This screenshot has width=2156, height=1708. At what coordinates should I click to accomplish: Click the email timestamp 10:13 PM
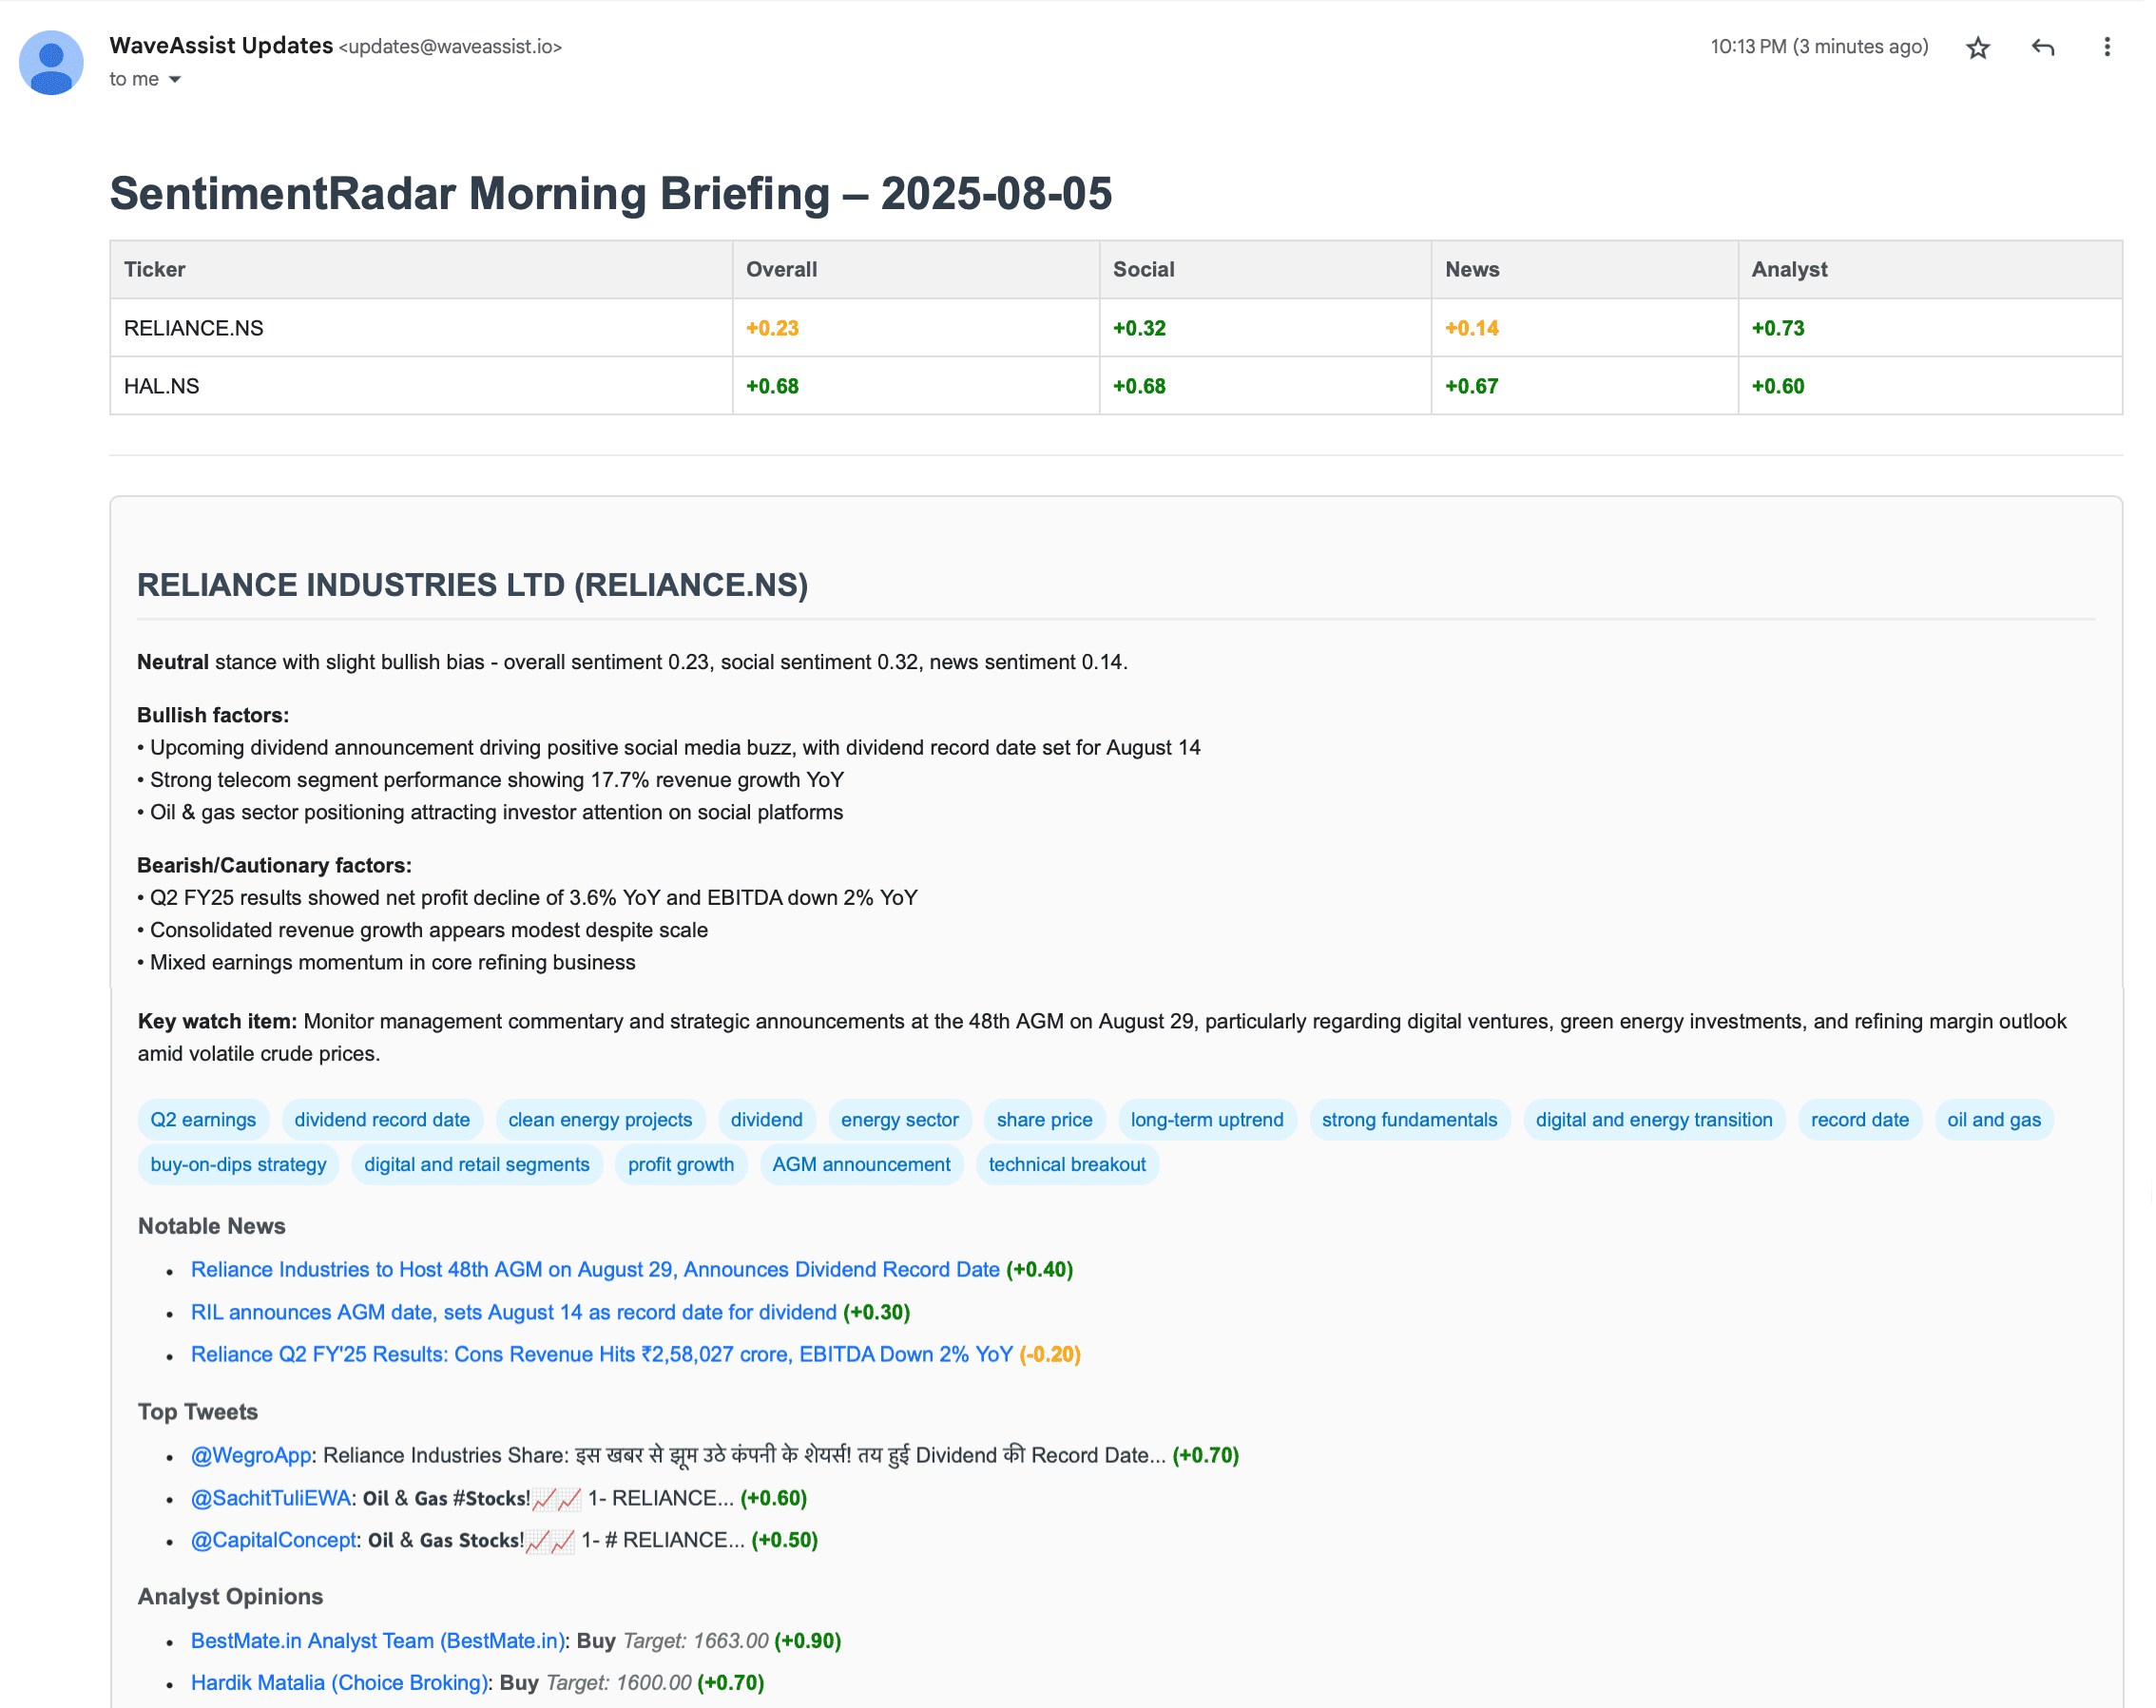point(1819,46)
